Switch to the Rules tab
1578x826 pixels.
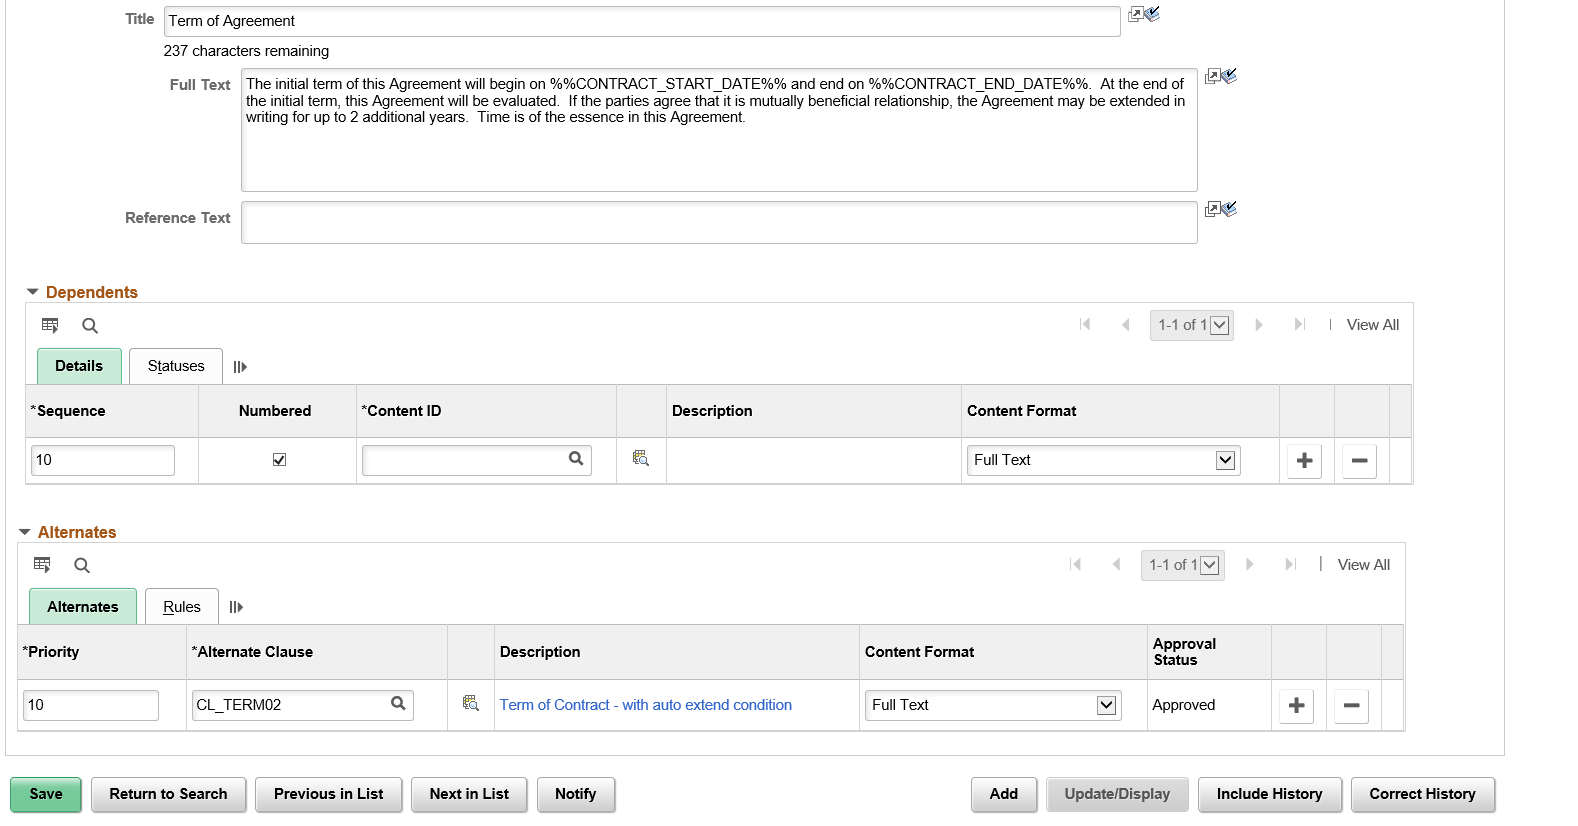click(x=182, y=607)
